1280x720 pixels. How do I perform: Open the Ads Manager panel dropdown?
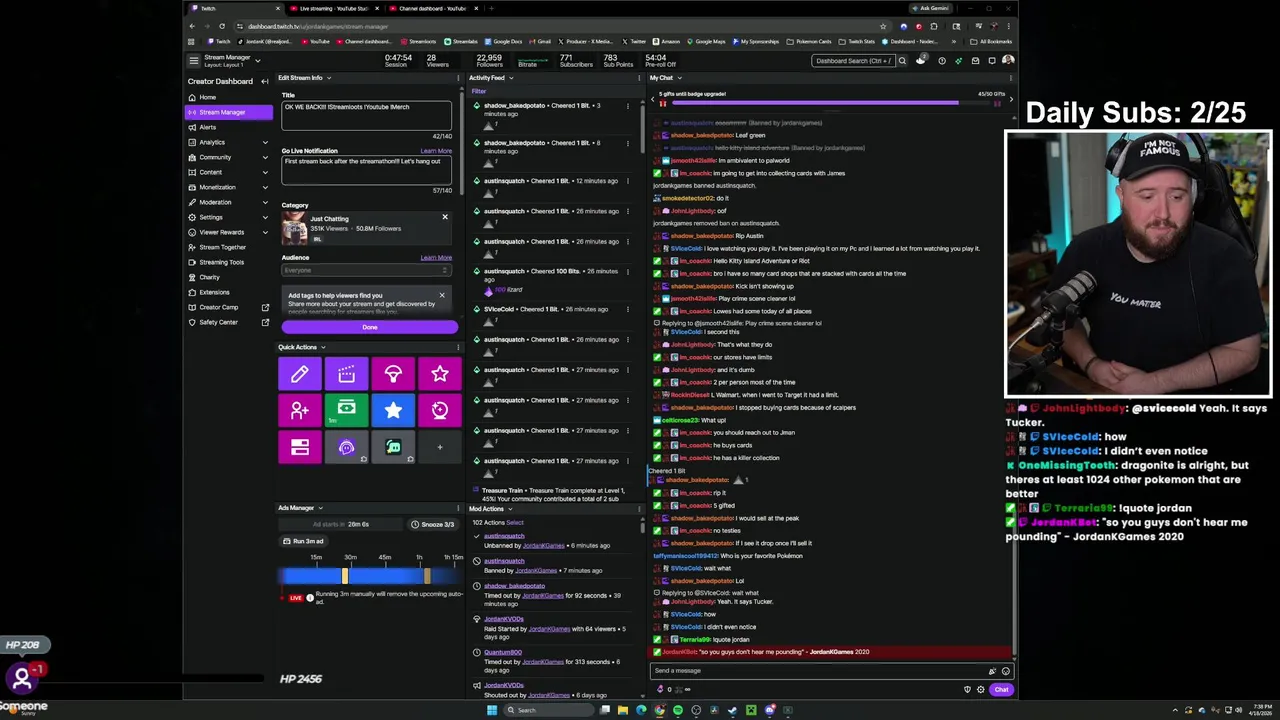[x=320, y=508]
